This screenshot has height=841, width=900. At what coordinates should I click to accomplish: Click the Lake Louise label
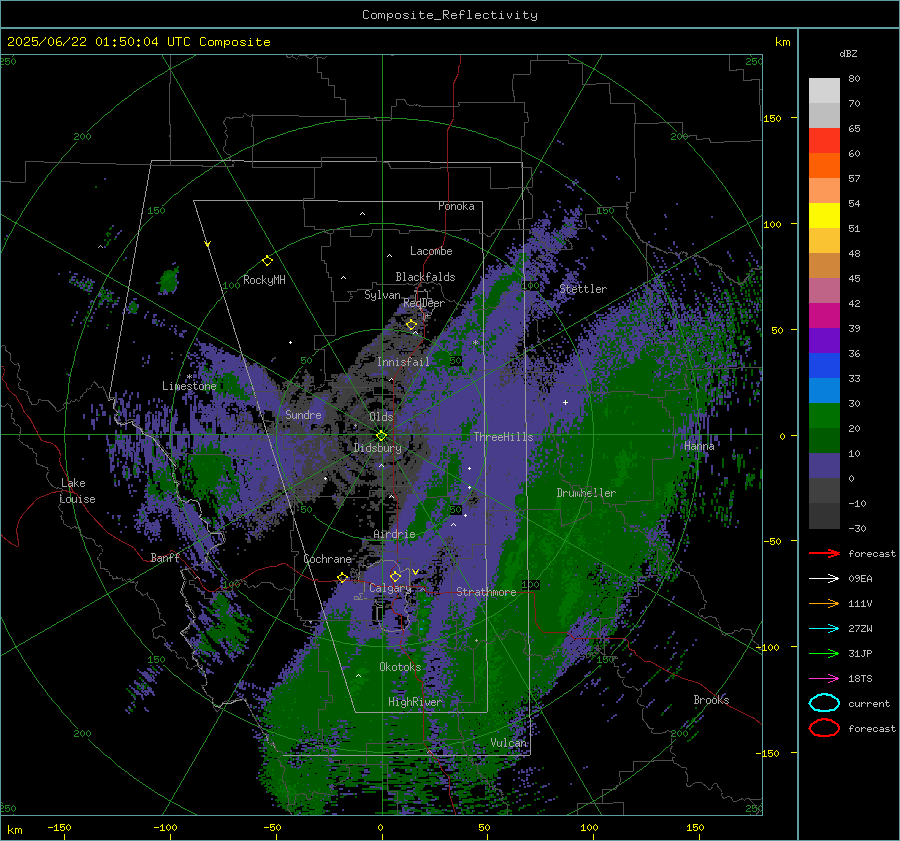pos(77,491)
